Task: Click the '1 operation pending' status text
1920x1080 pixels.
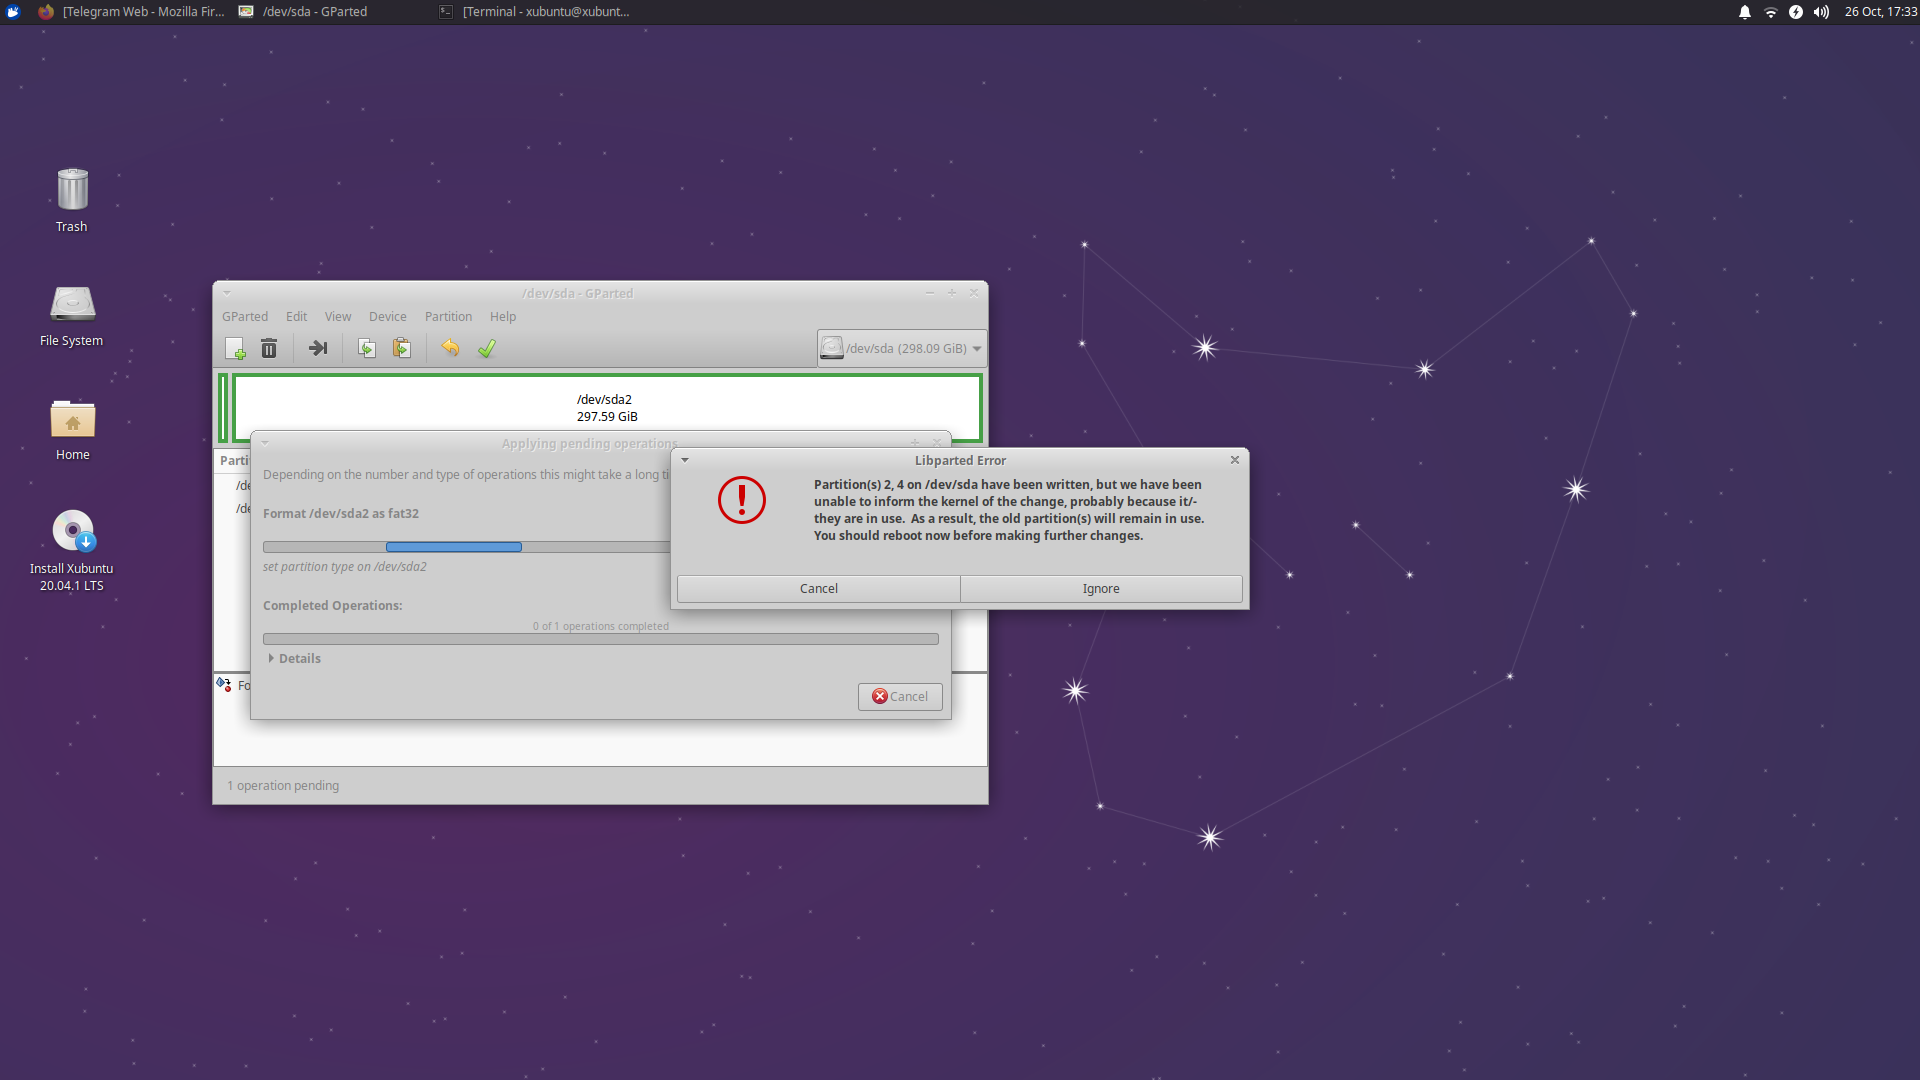Action: click(x=283, y=786)
